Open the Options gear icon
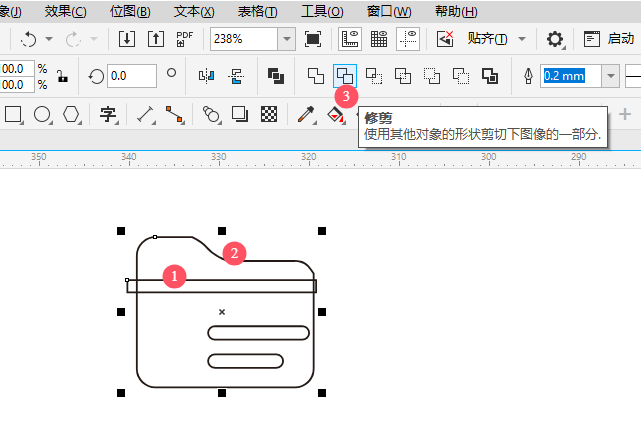This screenshot has width=641, height=440. (x=555, y=39)
